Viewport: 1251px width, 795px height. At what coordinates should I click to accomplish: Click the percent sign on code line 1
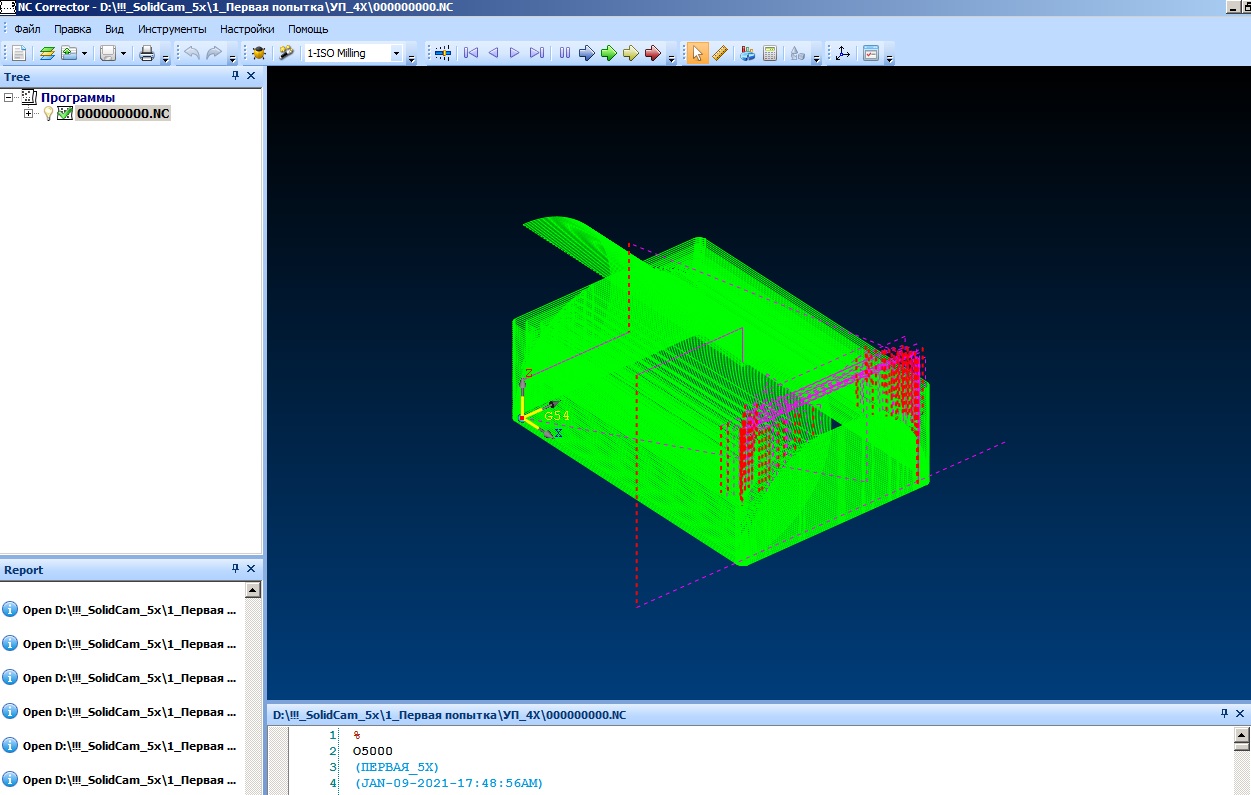pyautogui.click(x=357, y=735)
